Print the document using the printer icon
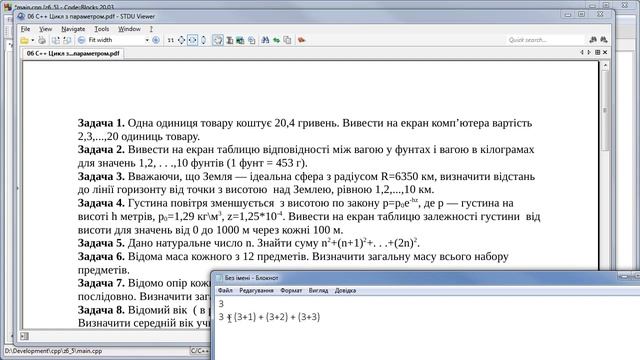640x360 pixels. click(42, 40)
